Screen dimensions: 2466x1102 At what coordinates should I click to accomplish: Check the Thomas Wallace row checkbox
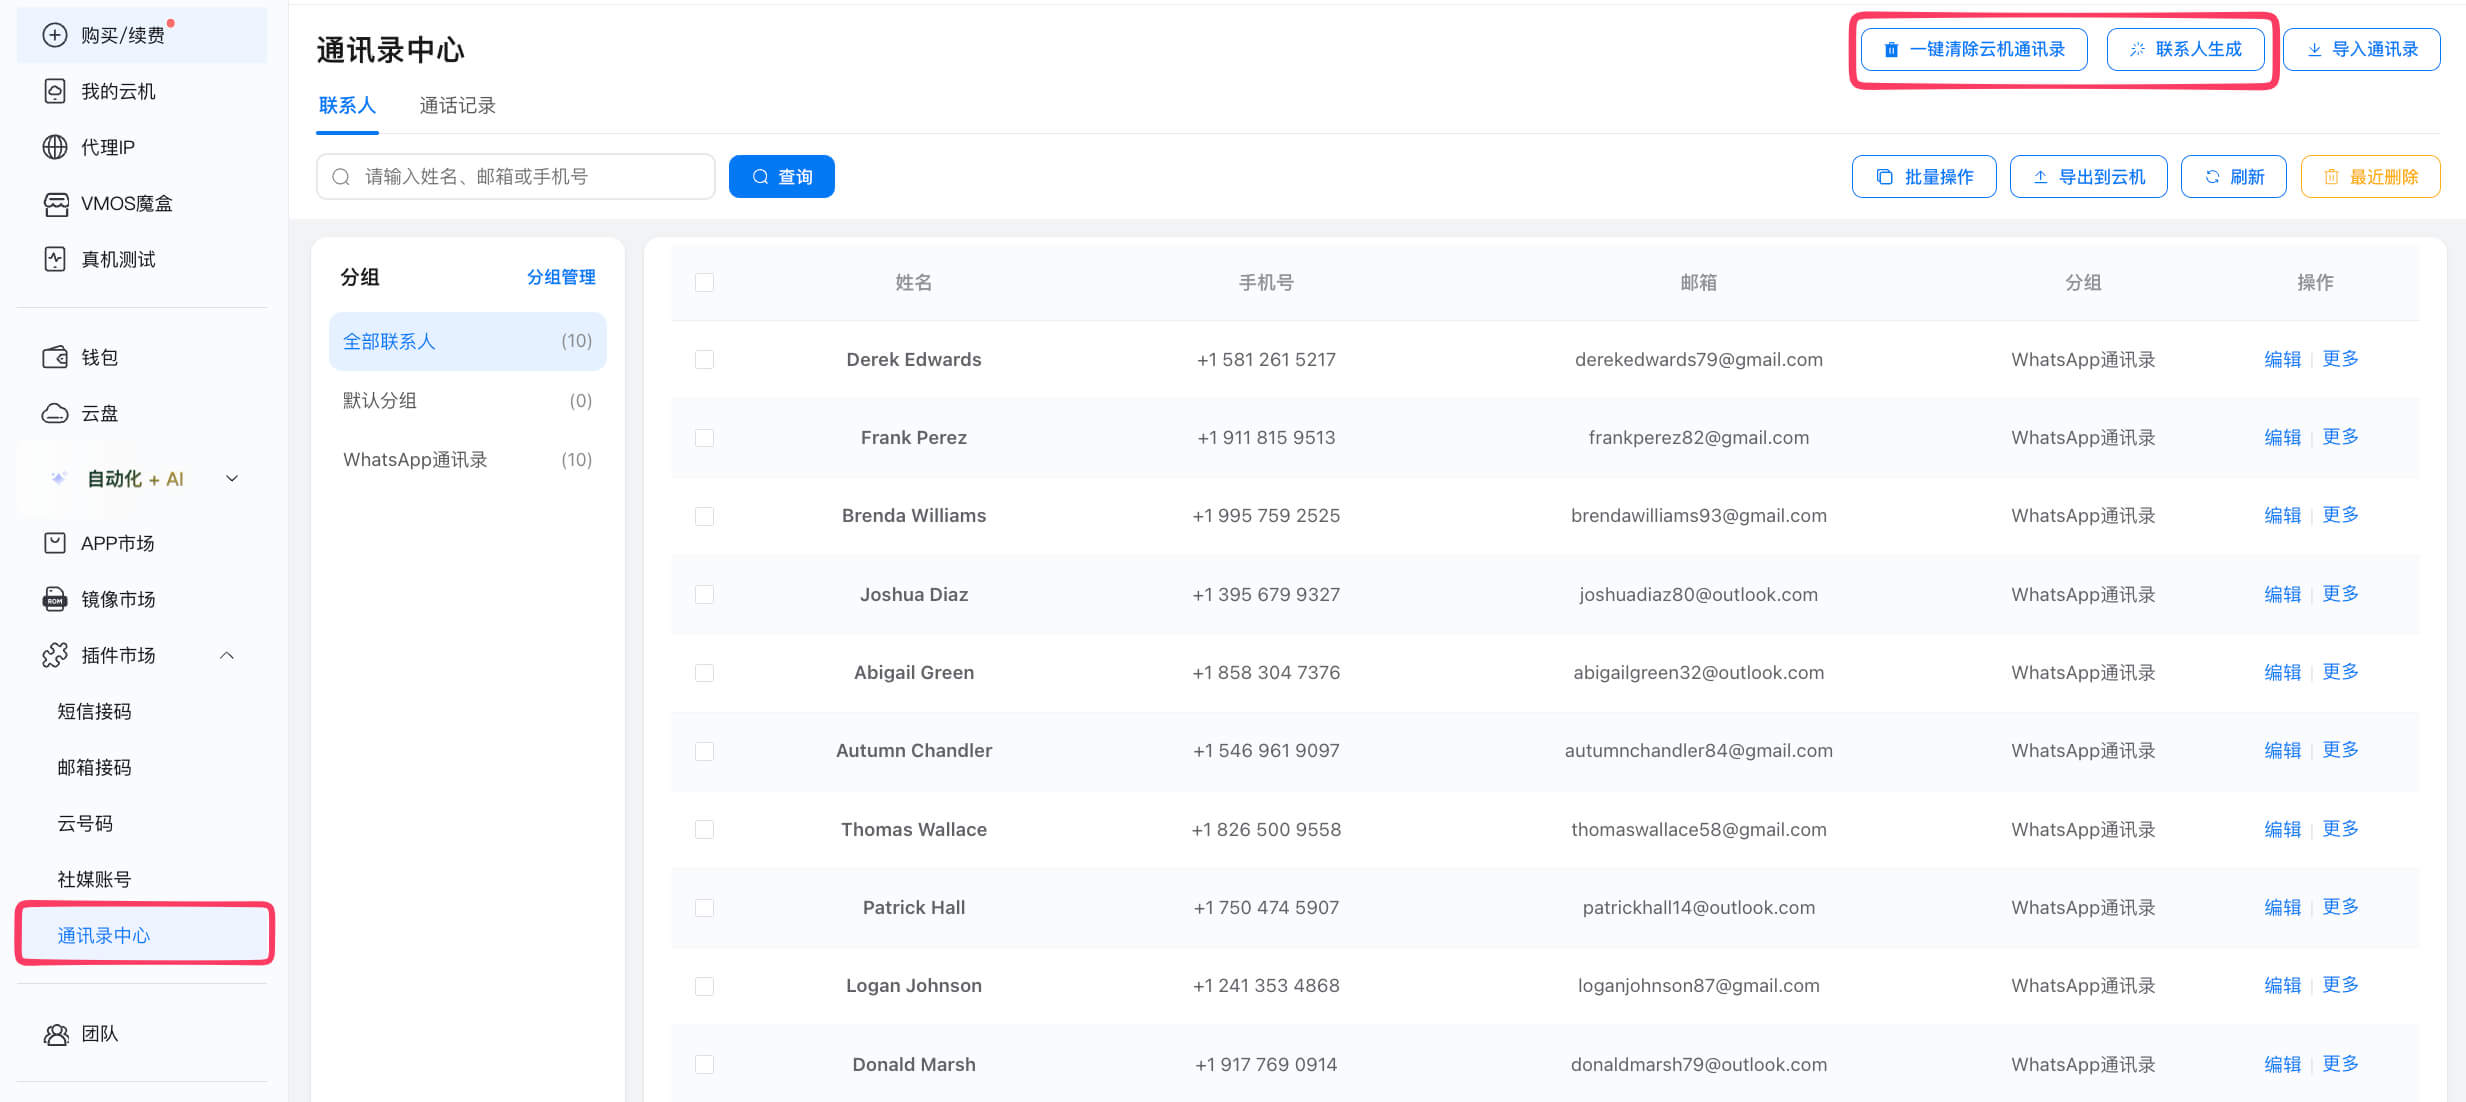click(x=704, y=830)
